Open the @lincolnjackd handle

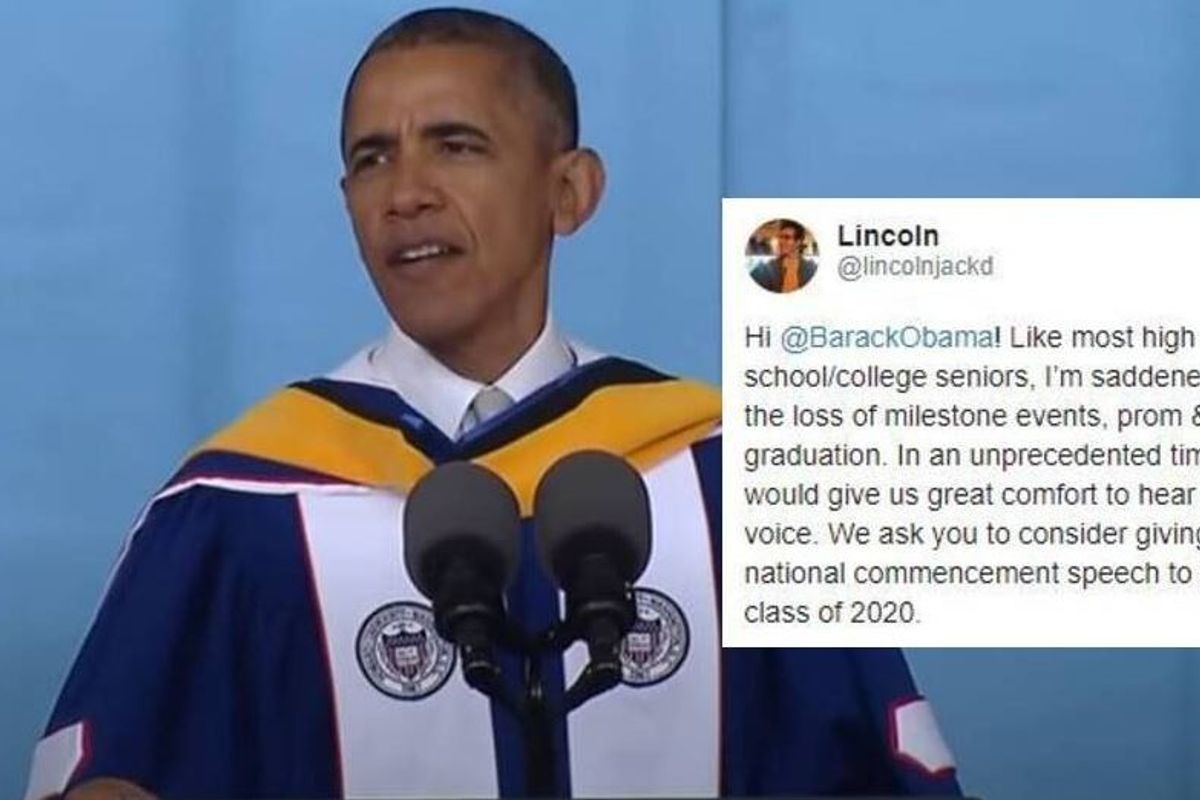point(915,268)
